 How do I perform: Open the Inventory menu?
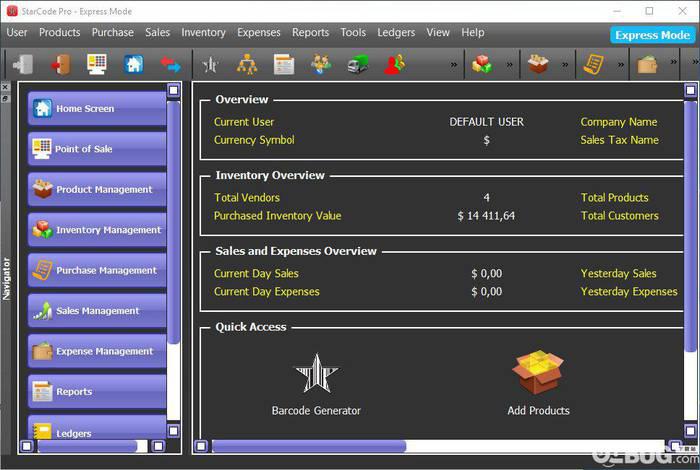[203, 33]
